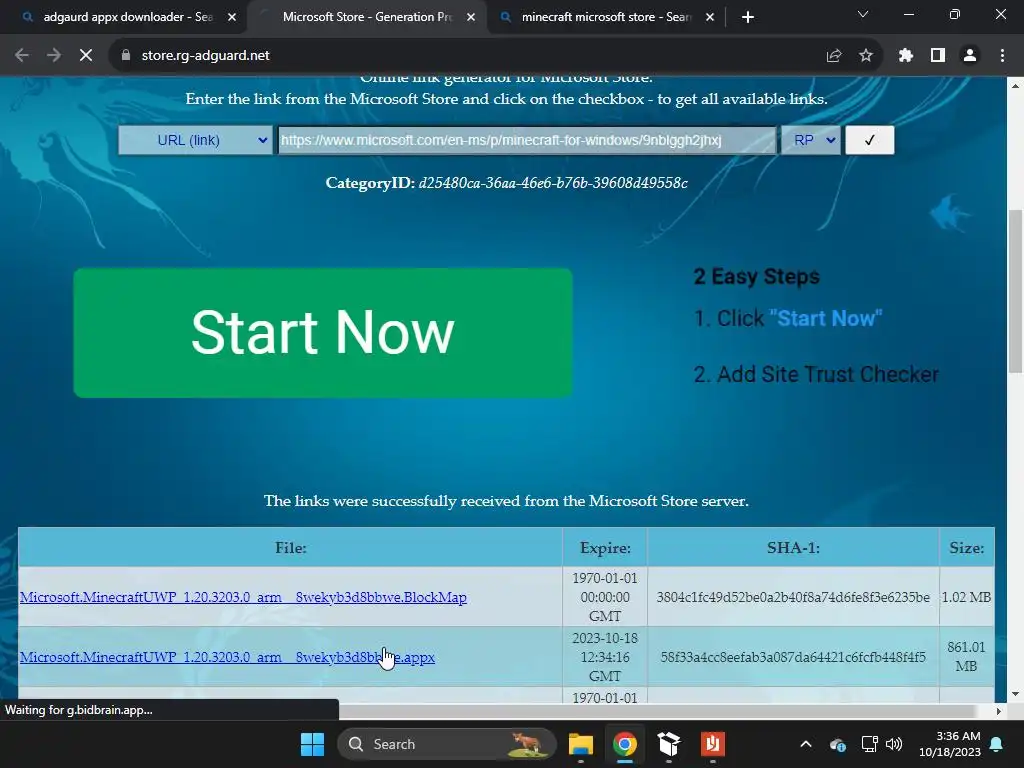Click the Chrome icon in the taskbar
Screen dimensions: 1024x768
pos(625,744)
